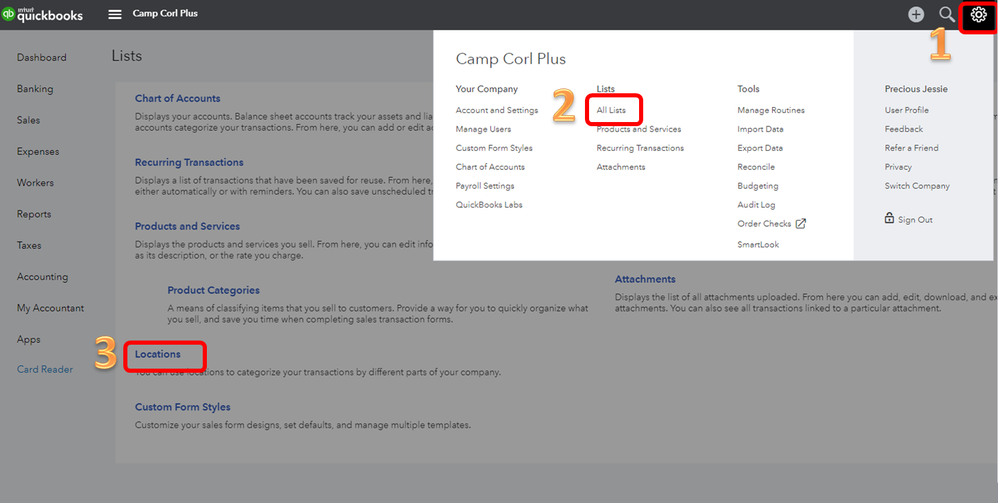Viewport: 998px width, 503px height.
Task: Select Workers in the sidebar
Action: pos(35,183)
